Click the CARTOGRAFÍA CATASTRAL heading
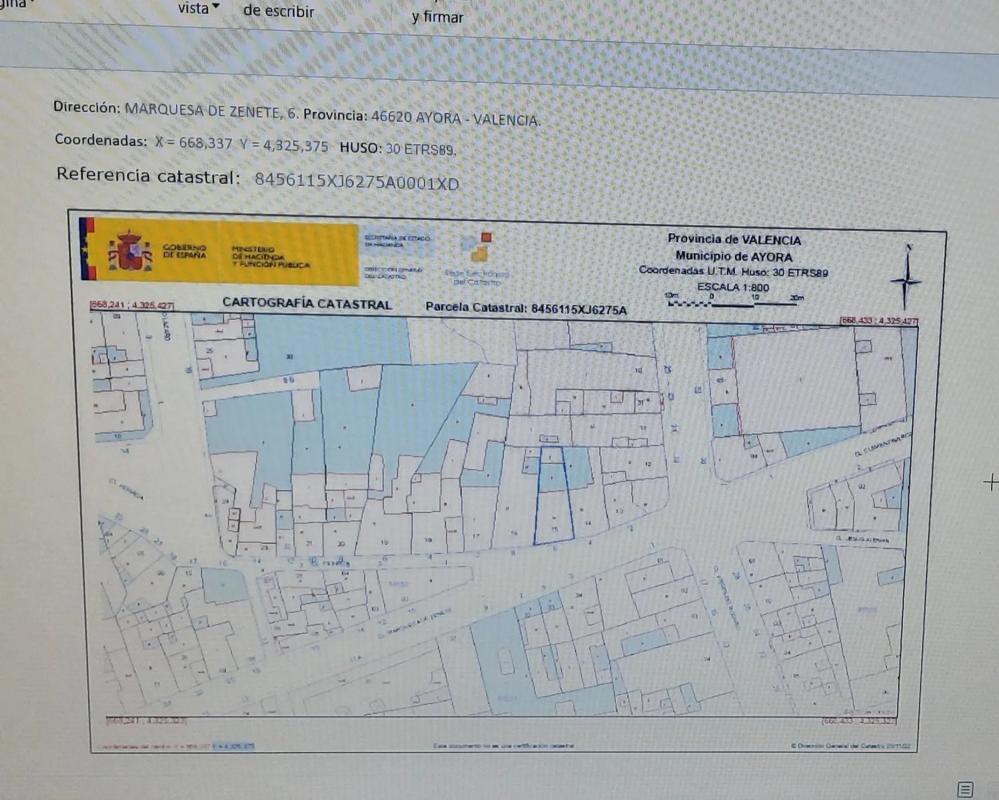This screenshot has height=800, width=999. [307, 304]
